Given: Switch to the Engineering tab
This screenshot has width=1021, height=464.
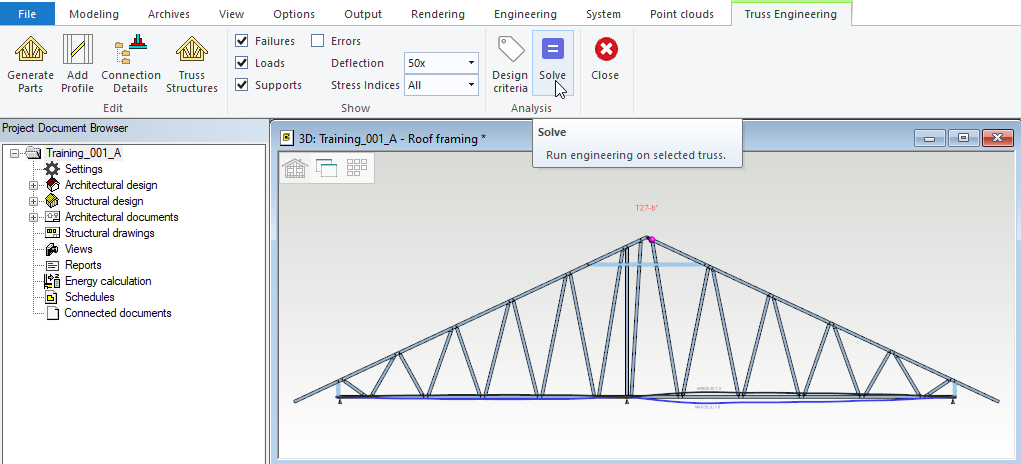Looking at the screenshot, I should (525, 14).
